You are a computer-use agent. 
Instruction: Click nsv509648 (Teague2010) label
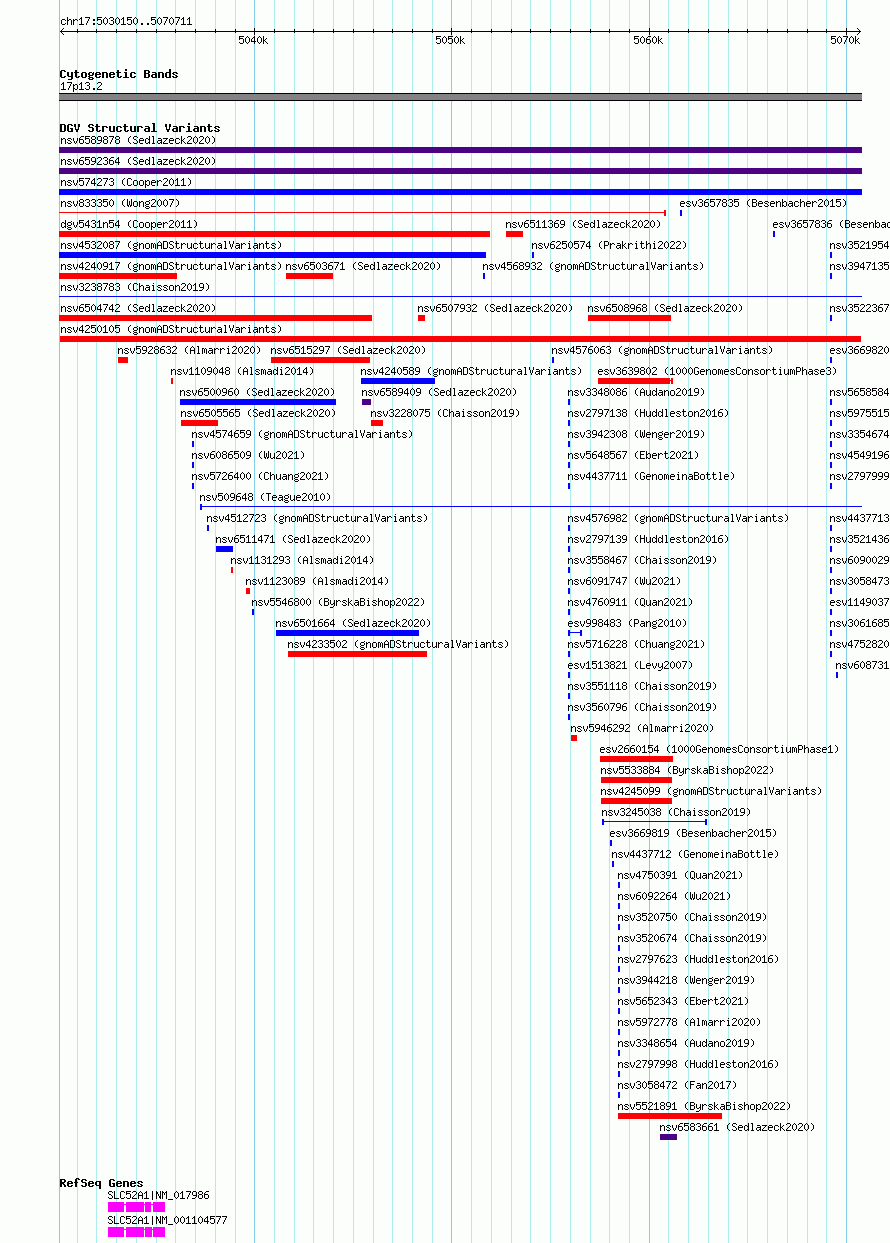265,497
